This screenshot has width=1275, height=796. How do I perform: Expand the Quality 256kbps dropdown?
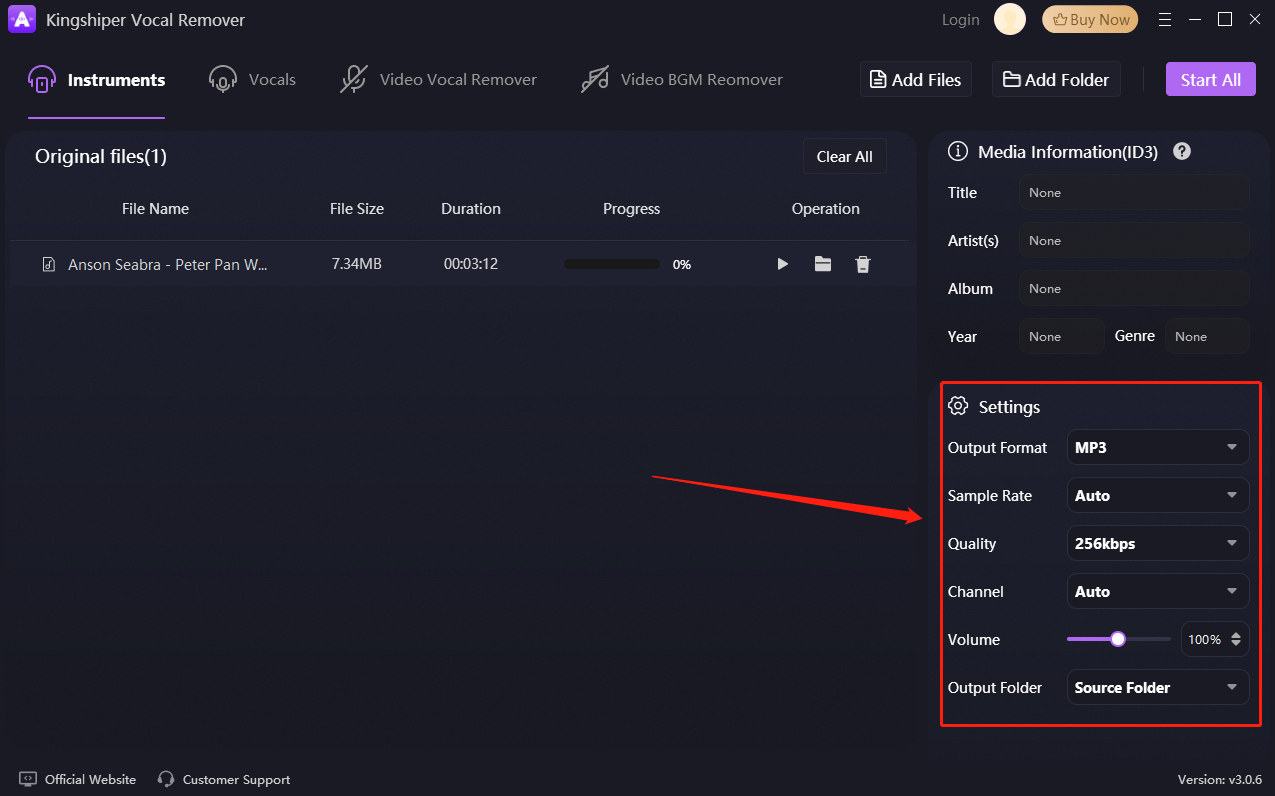(x=1158, y=543)
